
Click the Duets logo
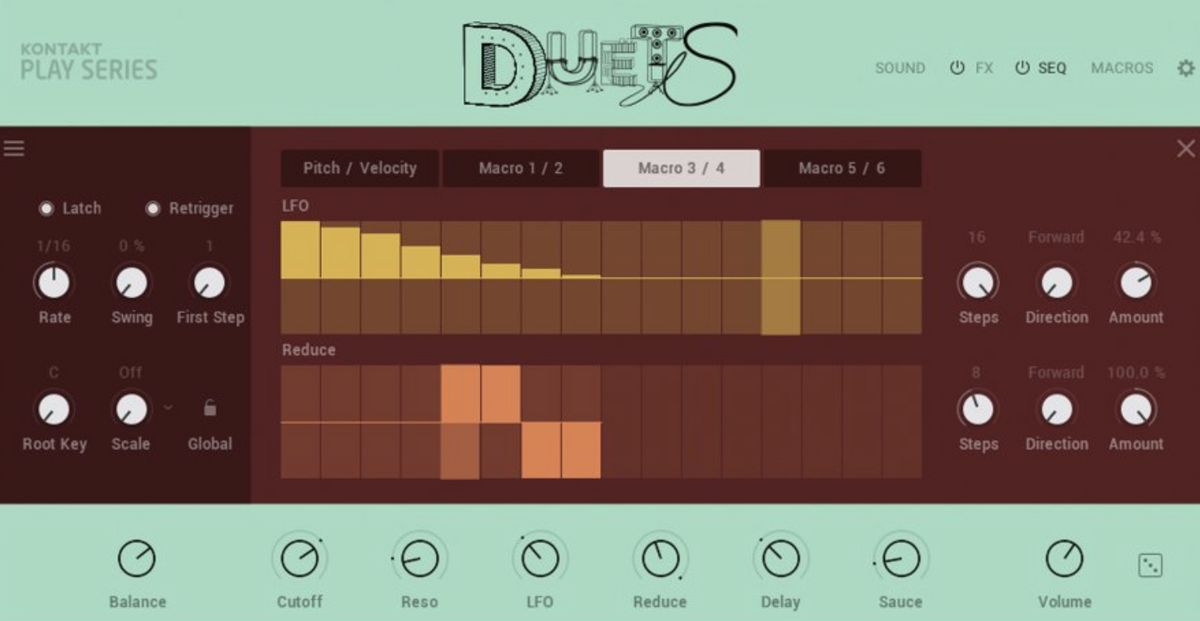click(x=600, y=64)
